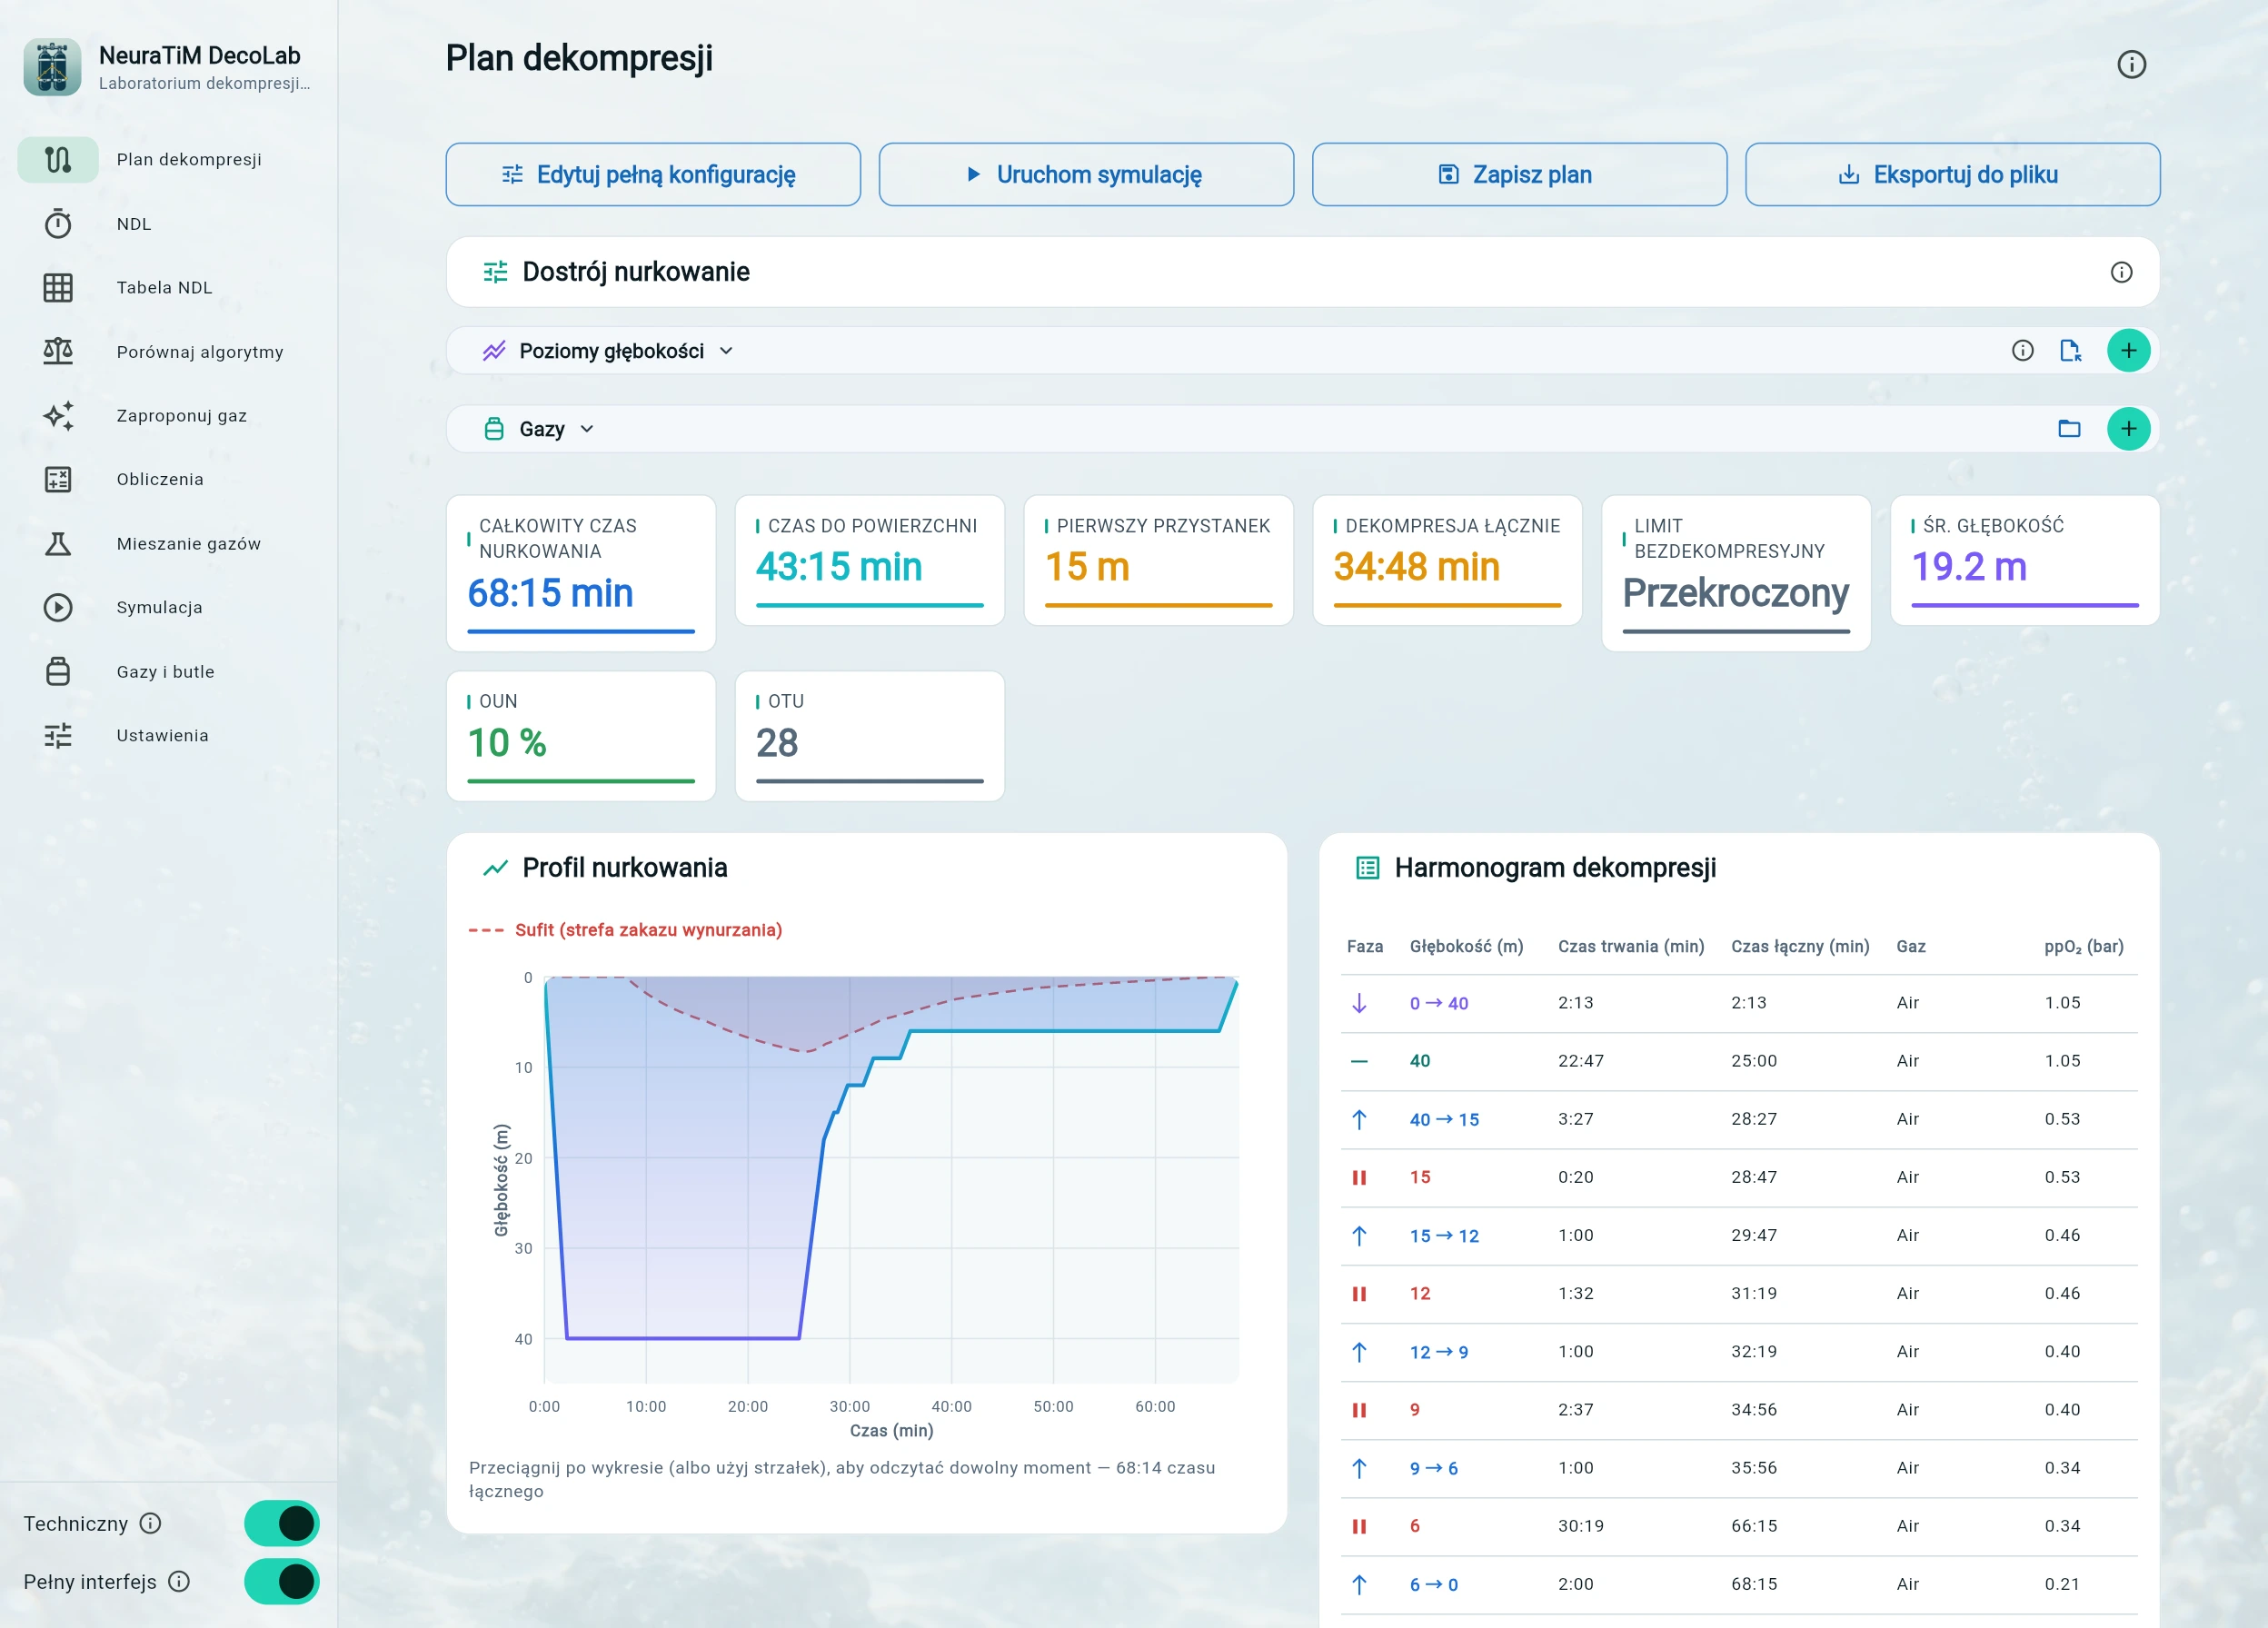This screenshot has height=1628, width=2268.
Task: Add a new depth level with plus
Action: 2128,350
